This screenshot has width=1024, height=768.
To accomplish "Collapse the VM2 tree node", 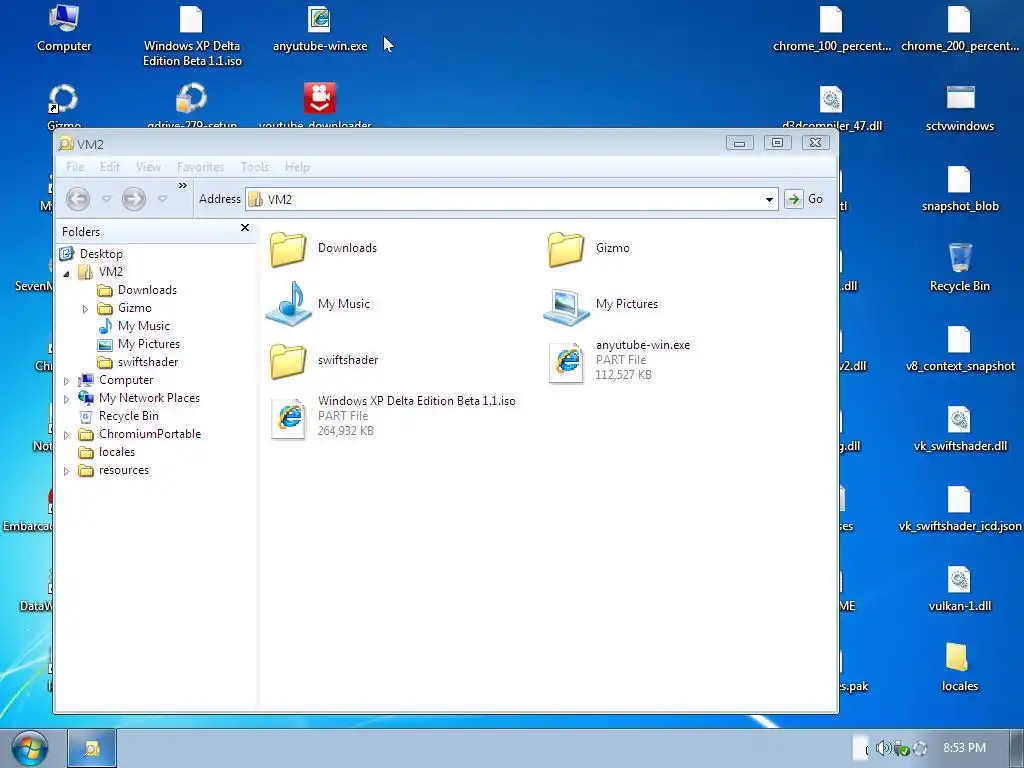I will point(66,274).
